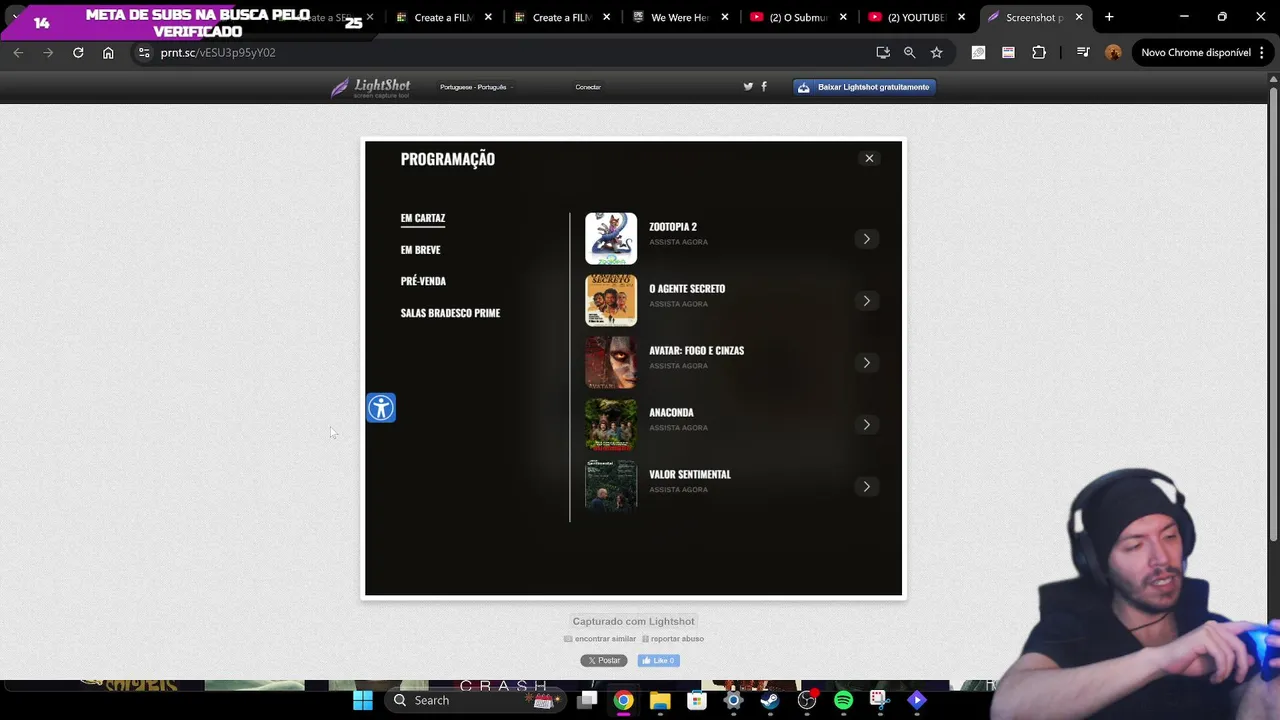Open the zoom magnifier icon in address bar

coord(909,52)
